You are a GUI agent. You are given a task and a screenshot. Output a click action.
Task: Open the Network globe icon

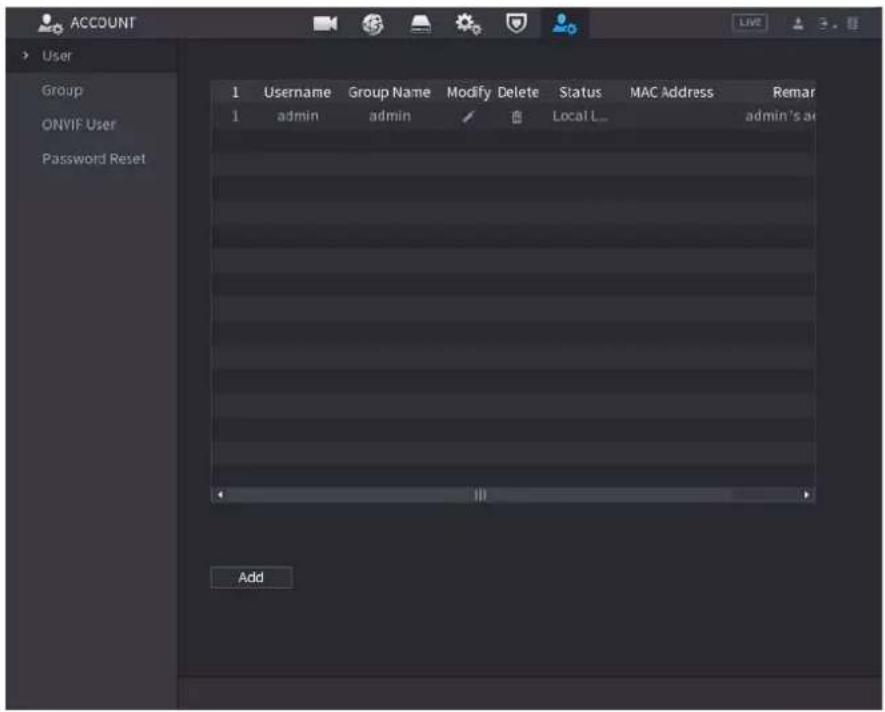click(x=373, y=24)
